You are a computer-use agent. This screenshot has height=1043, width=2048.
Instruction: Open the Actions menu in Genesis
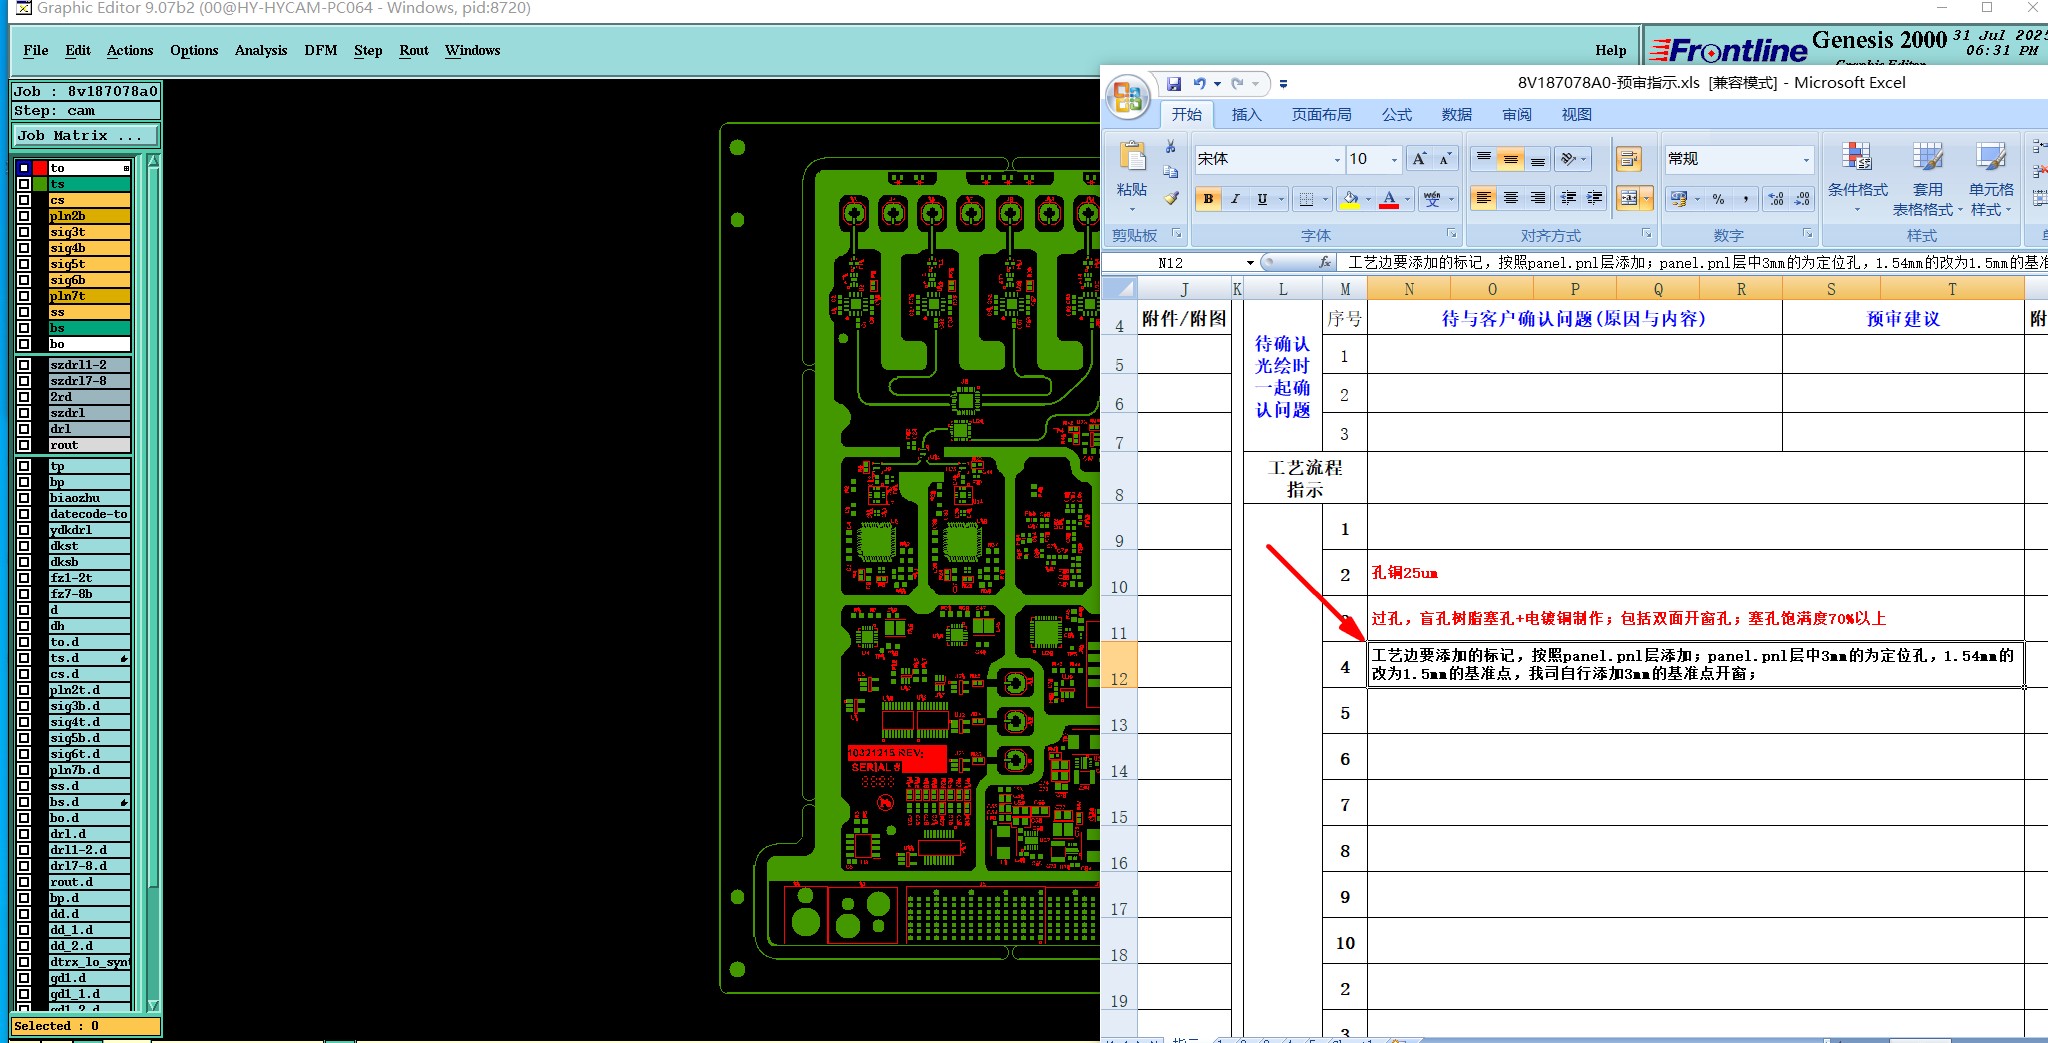pos(130,50)
